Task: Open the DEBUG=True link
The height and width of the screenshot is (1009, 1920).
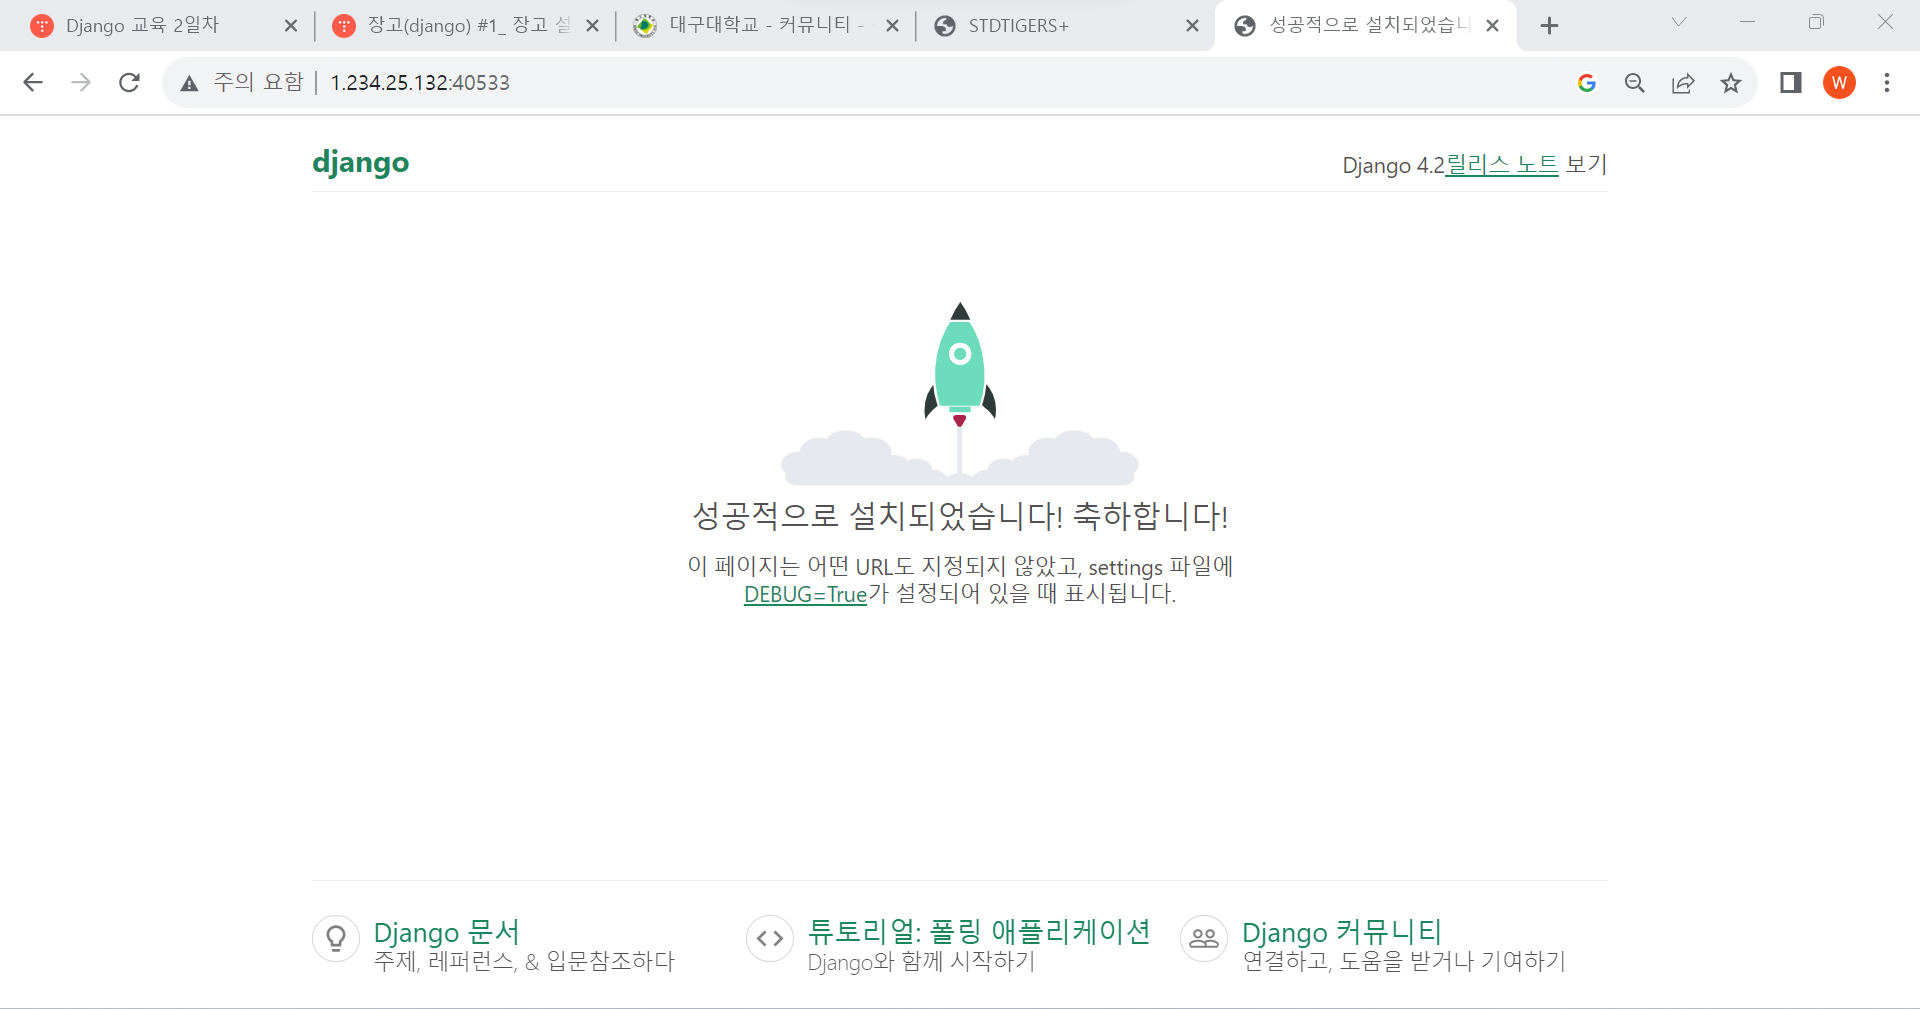Action: (x=805, y=594)
